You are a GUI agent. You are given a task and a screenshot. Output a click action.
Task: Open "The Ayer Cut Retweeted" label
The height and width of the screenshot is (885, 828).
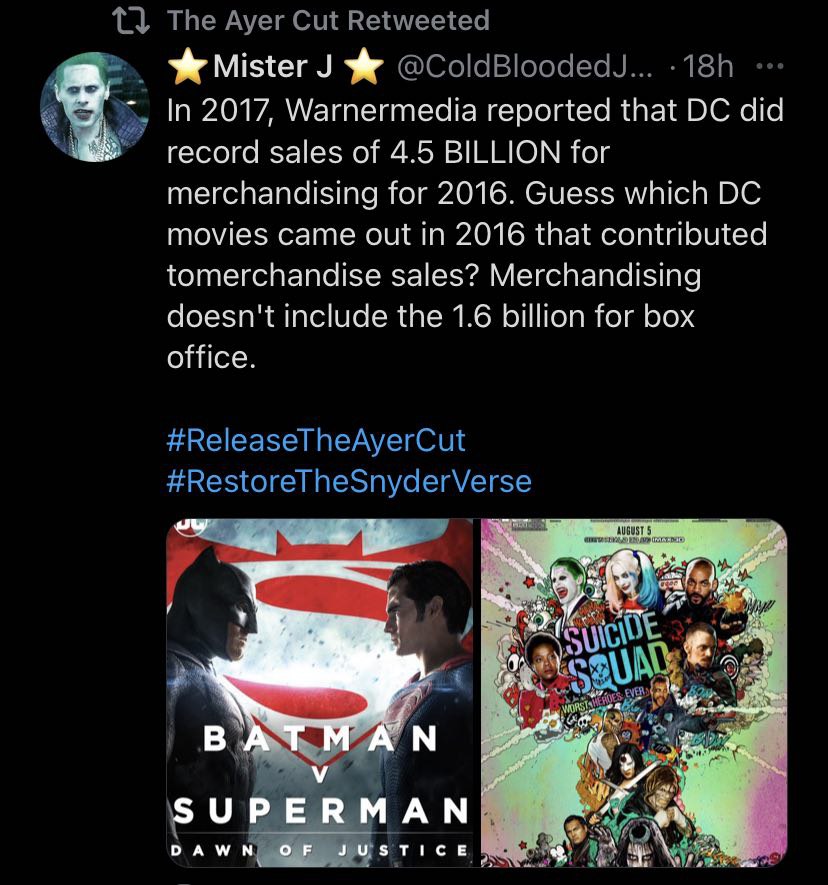(328, 20)
